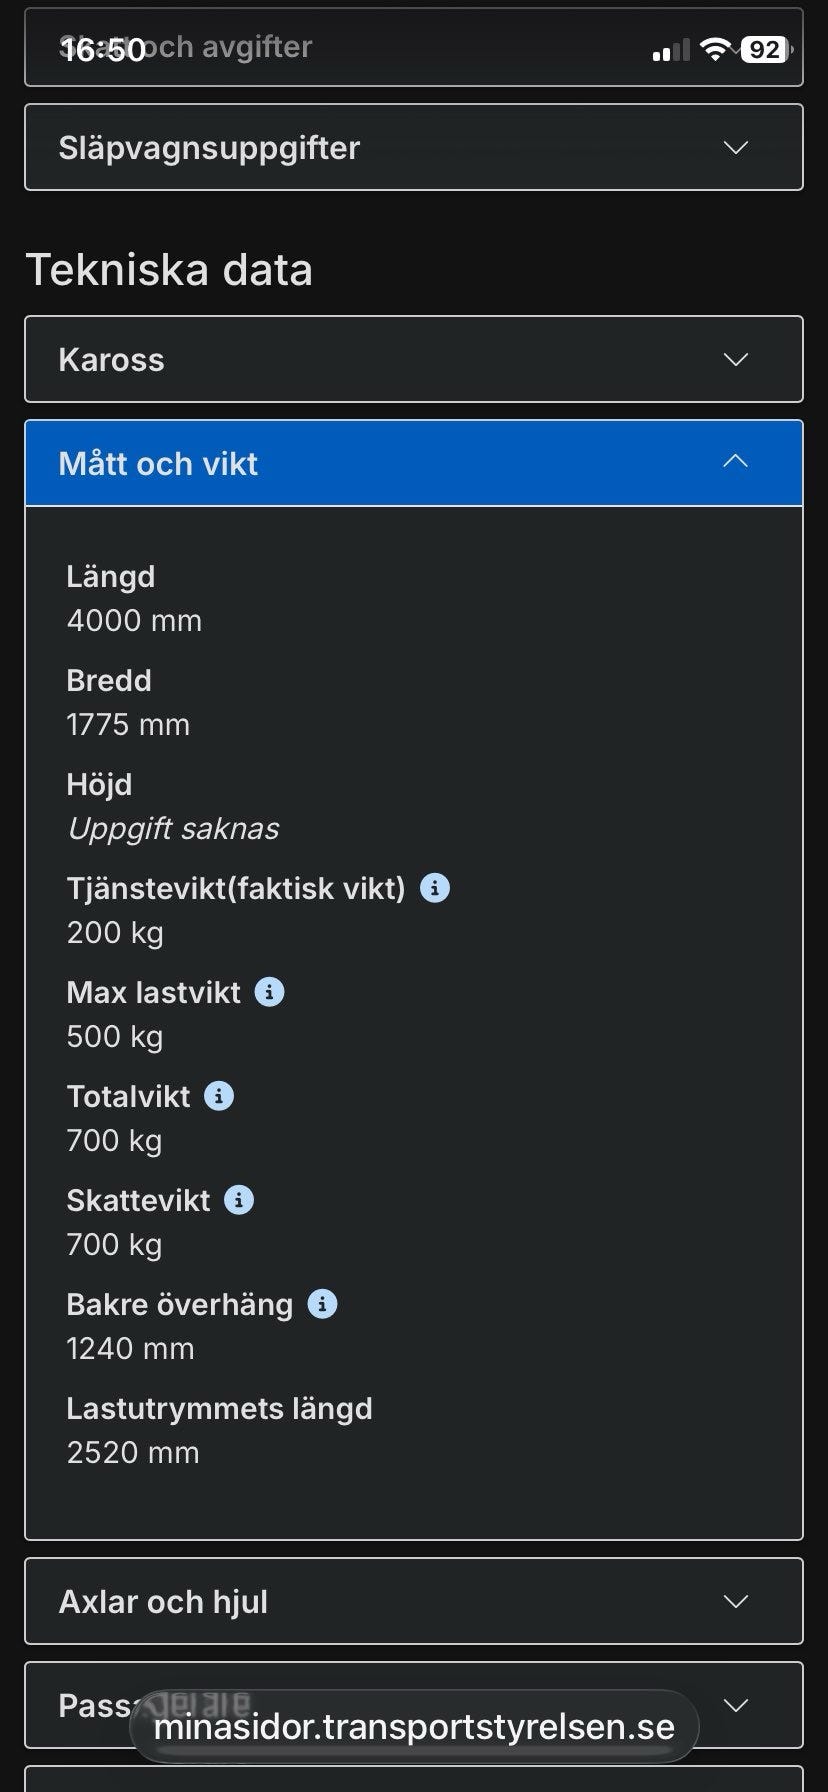Tap the Wi-Fi status icon
Image resolution: width=828 pixels, height=1792 pixels.
(715, 49)
